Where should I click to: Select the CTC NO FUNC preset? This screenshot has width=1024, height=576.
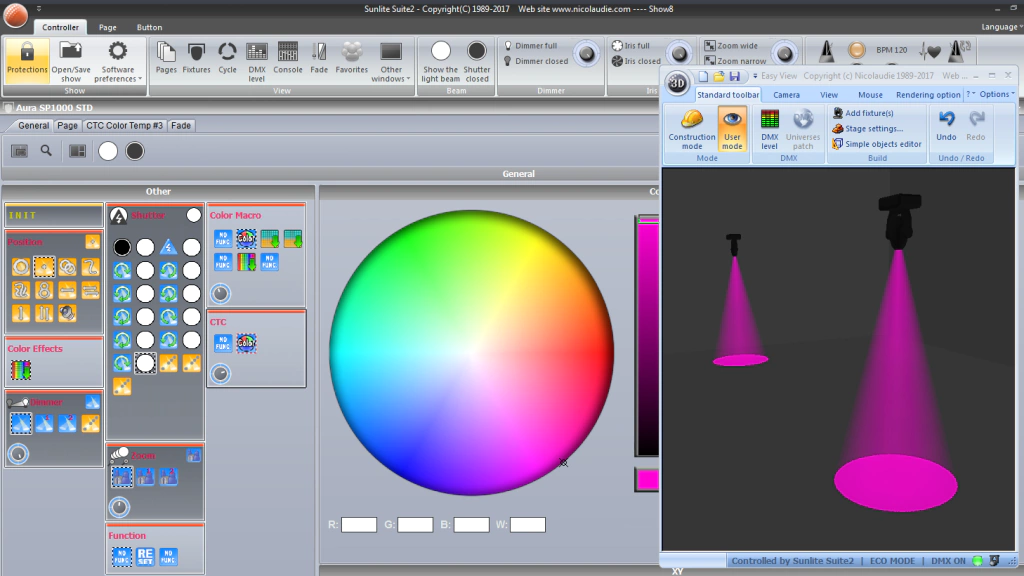223,343
